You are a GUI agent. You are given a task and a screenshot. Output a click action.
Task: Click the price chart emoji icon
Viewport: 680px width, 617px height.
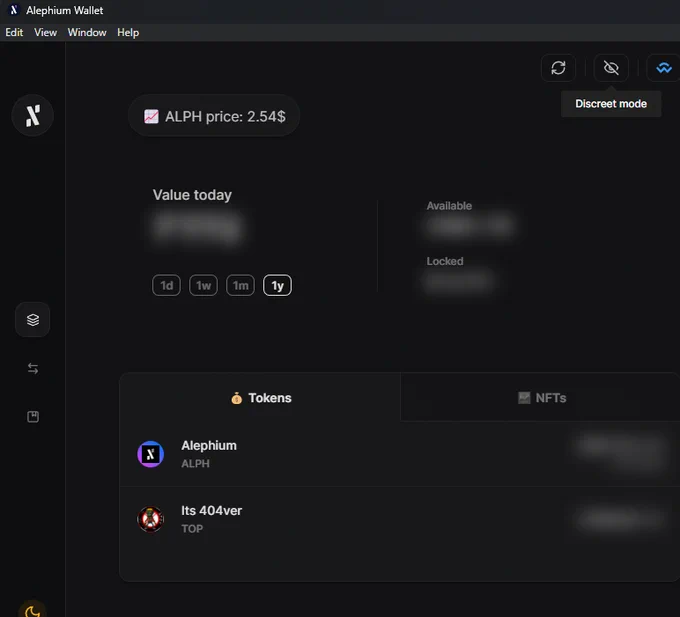(151, 116)
